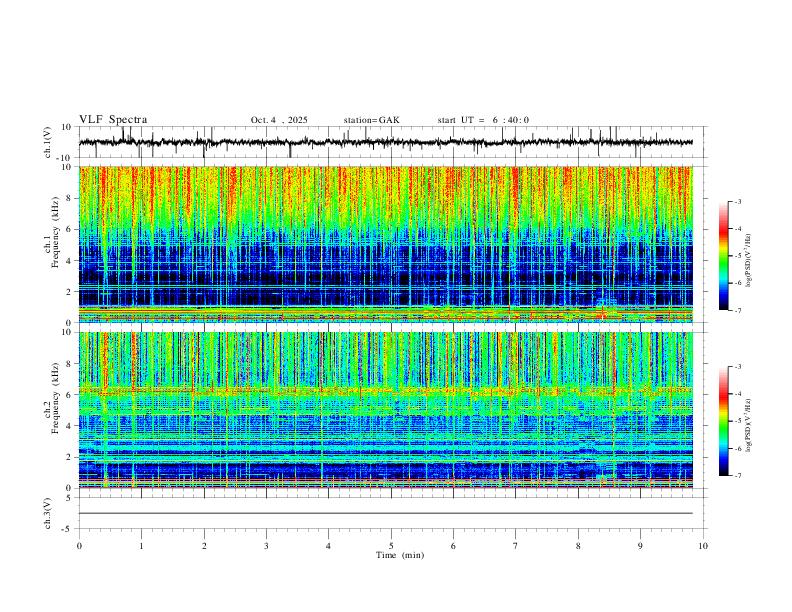Image resolution: width=792 pixels, height=612 pixels.
Task: Click the lower color bar's log(PSD) vertical label
Action: (x=748, y=425)
